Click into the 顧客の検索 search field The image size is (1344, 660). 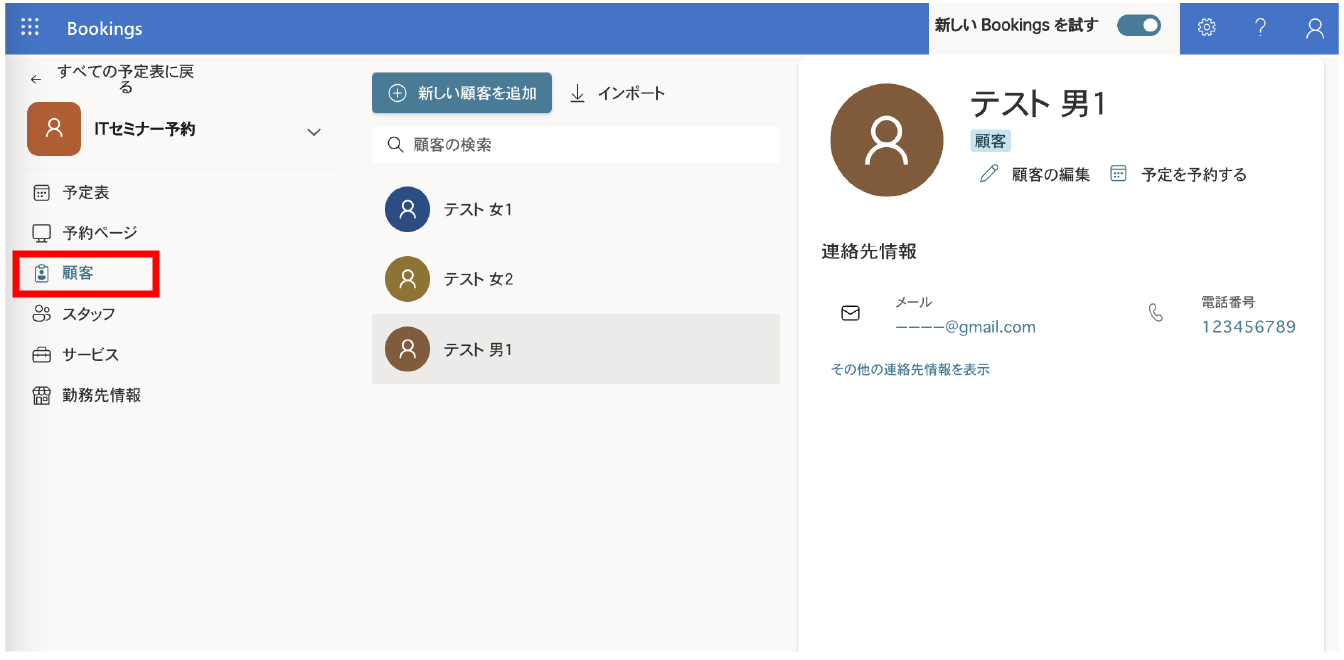590,145
